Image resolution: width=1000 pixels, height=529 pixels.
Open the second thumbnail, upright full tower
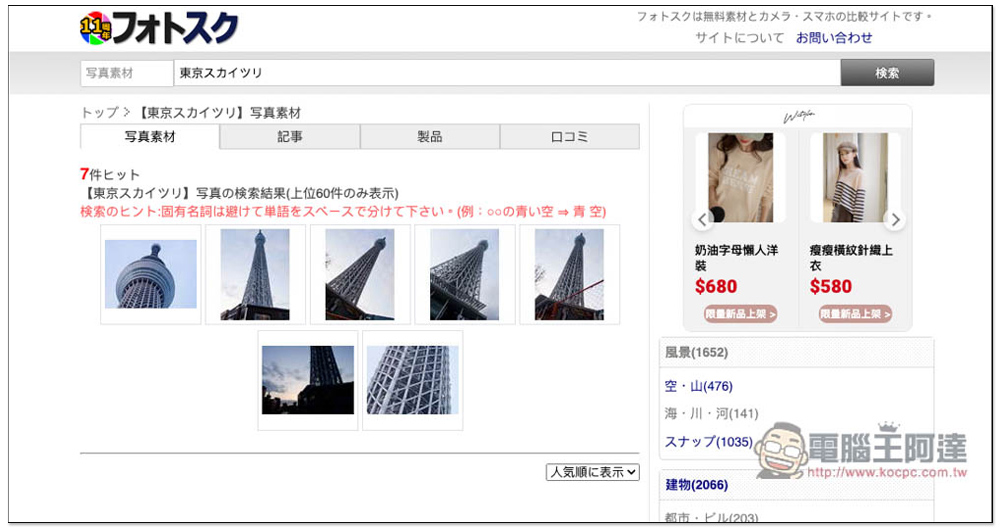point(255,274)
